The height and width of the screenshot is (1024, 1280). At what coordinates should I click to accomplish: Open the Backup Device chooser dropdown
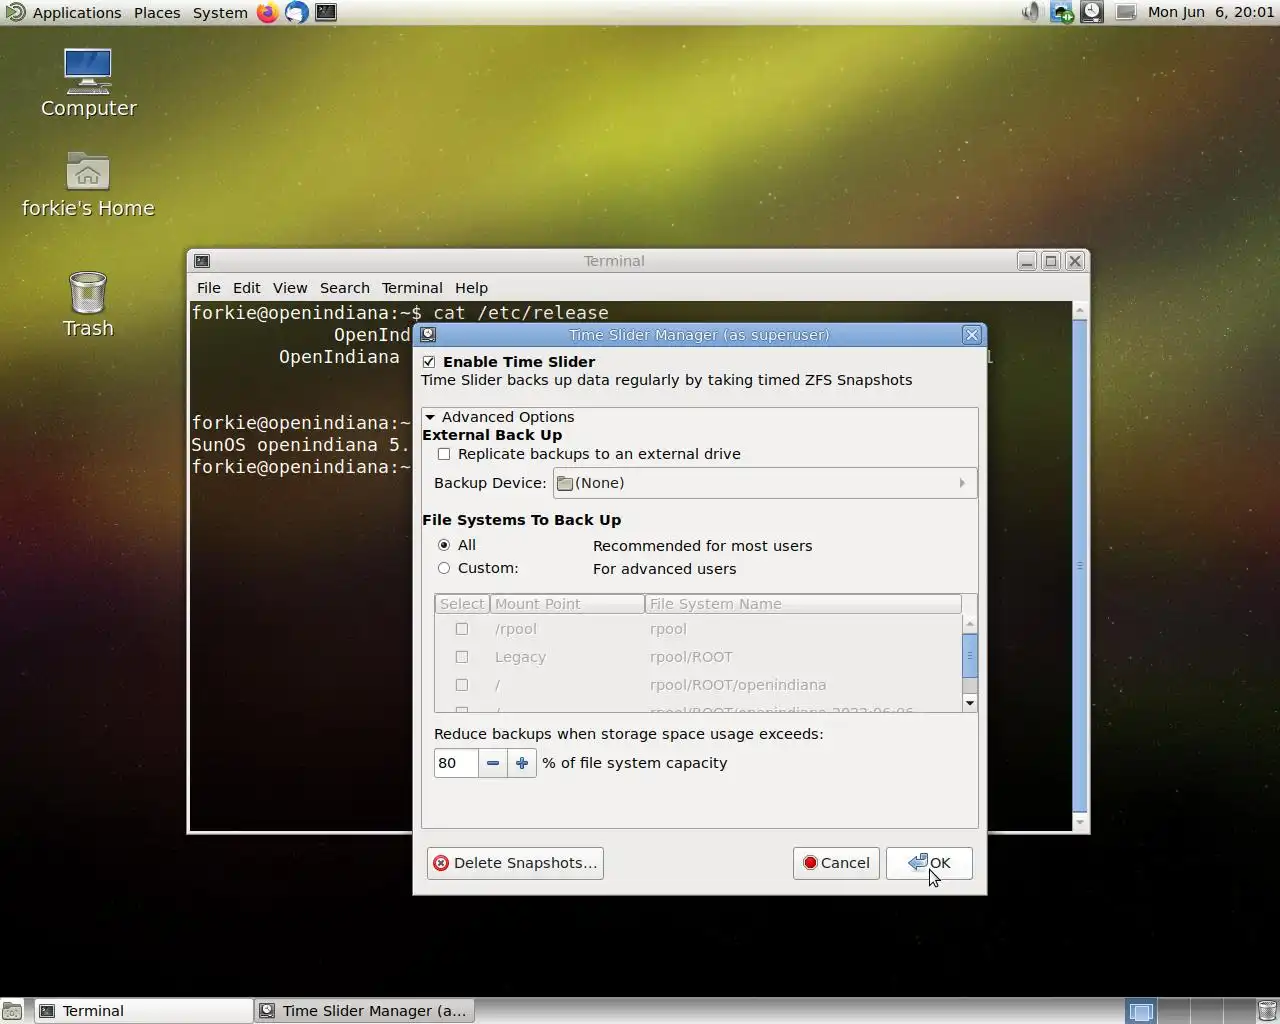click(x=765, y=483)
